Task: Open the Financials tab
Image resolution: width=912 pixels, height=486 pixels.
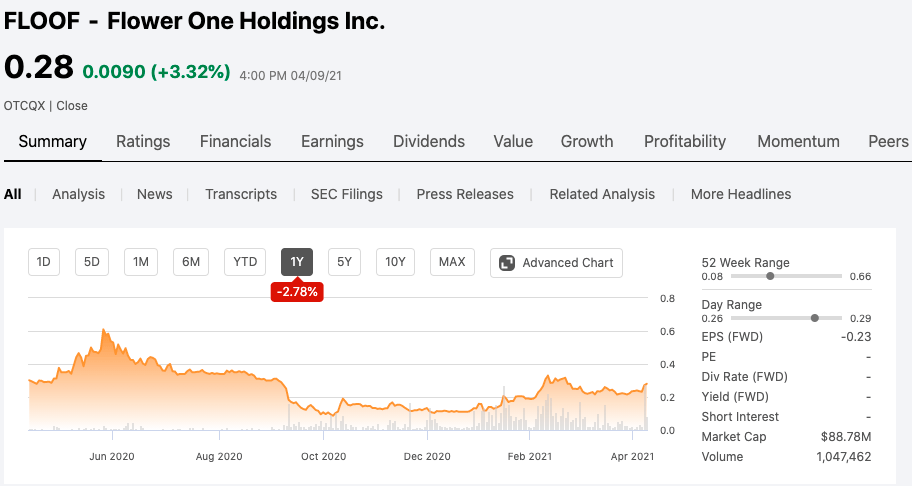Action: [235, 141]
